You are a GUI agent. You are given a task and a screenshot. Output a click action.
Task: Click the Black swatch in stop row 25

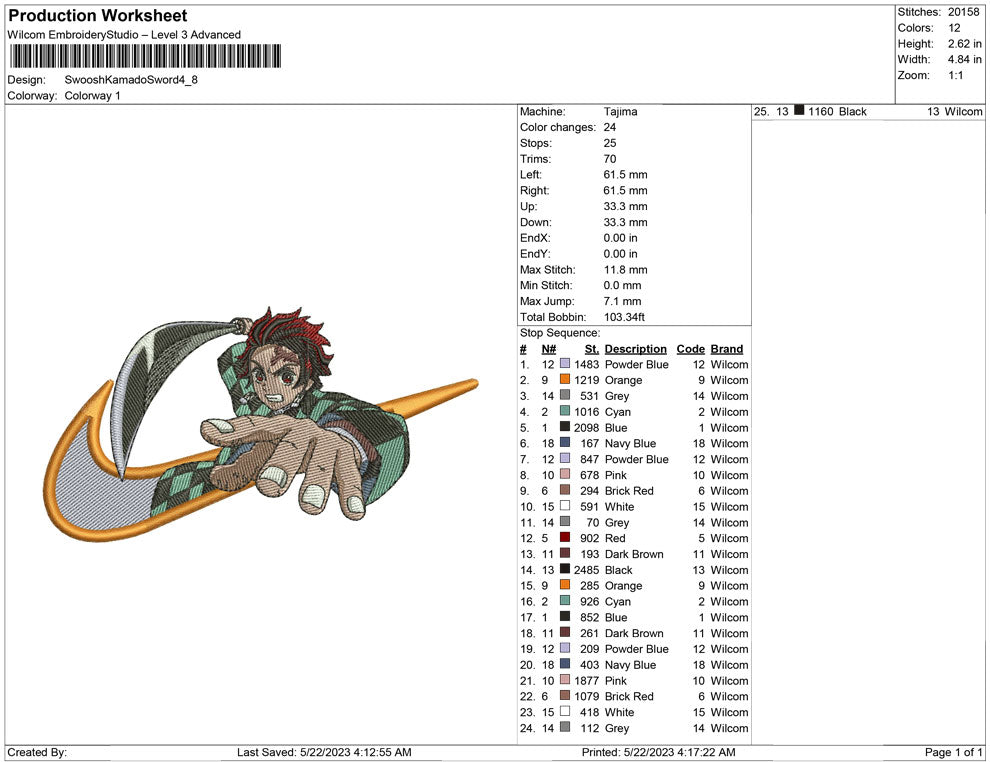(799, 110)
